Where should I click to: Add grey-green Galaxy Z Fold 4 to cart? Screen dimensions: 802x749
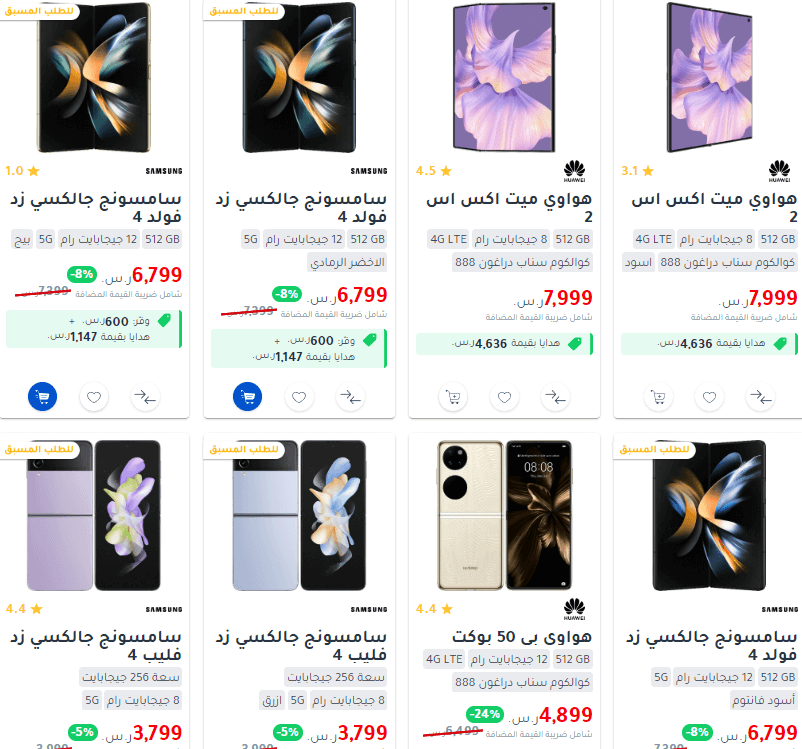[x=248, y=396]
